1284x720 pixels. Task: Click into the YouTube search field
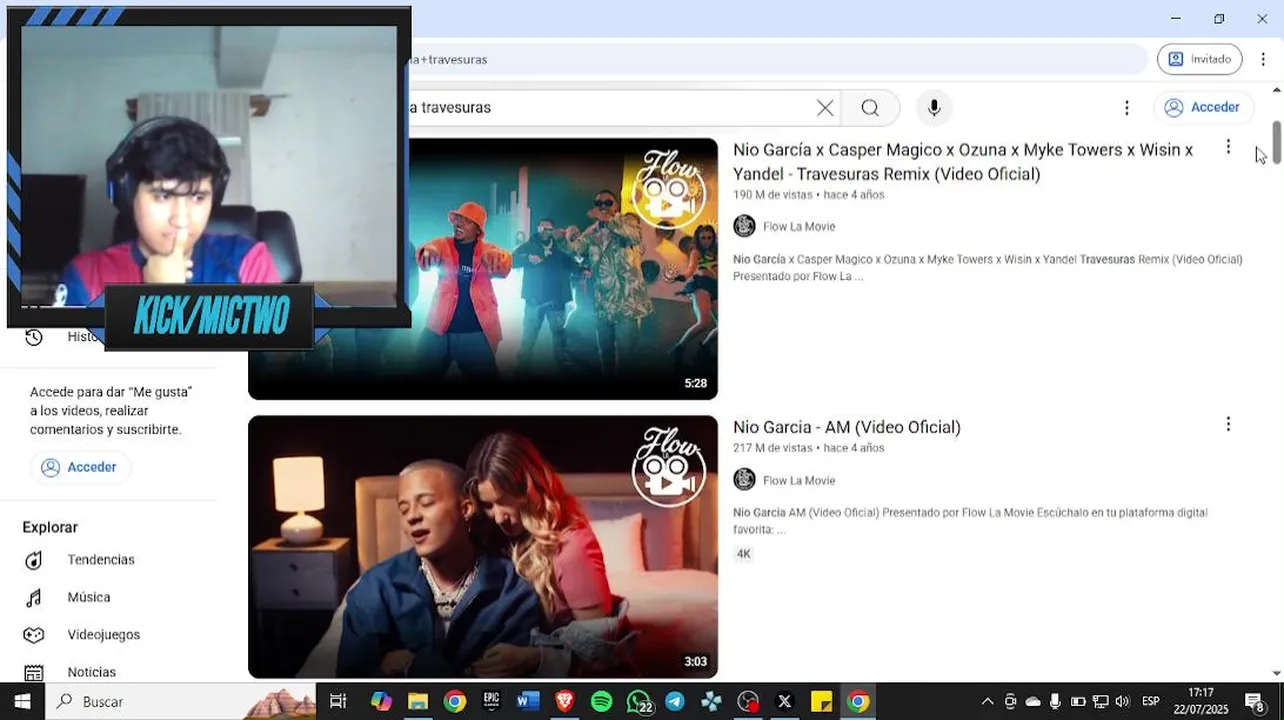click(610, 108)
